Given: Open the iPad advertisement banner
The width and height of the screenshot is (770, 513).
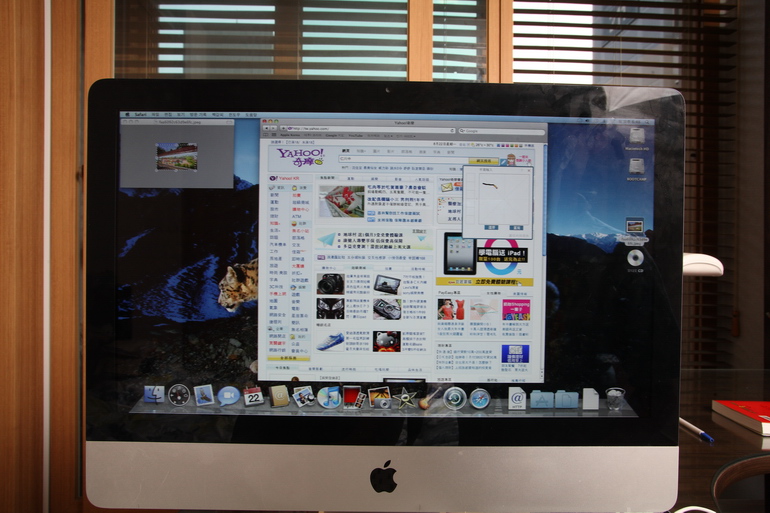Looking at the screenshot, I should pyautogui.click(x=484, y=258).
